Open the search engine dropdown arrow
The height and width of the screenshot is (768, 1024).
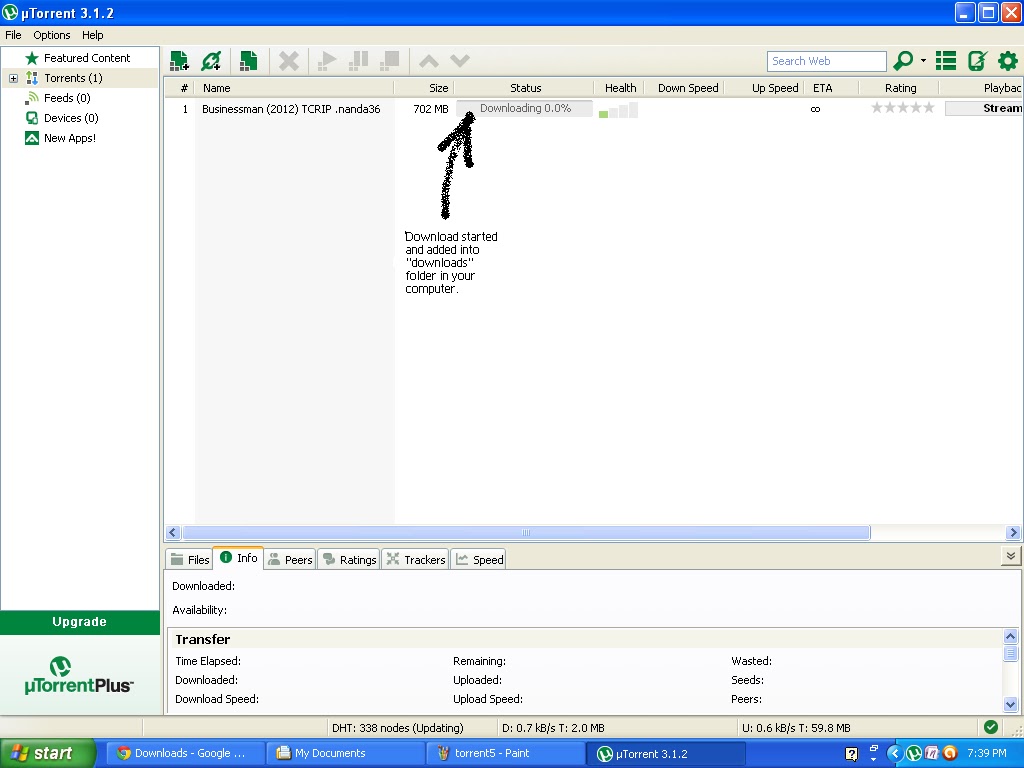pos(923,61)
